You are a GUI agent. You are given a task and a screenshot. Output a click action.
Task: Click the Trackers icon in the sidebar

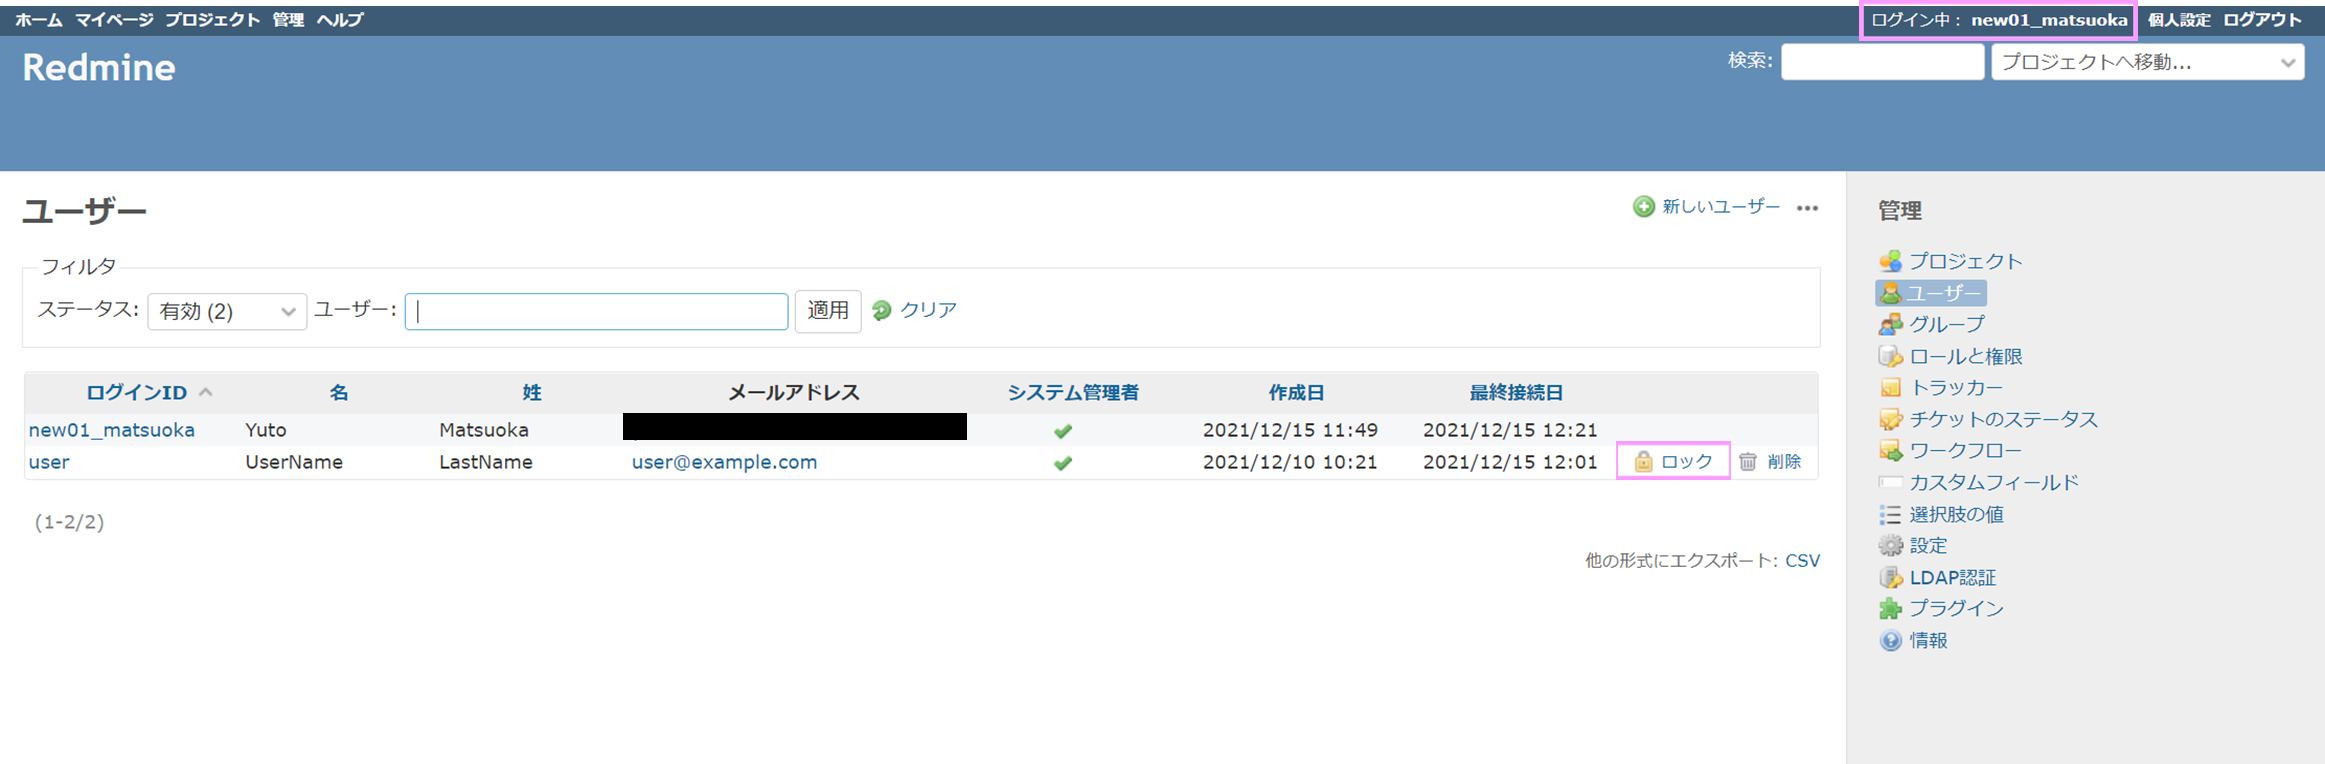pyautogui.click(x=1890, y=387)
